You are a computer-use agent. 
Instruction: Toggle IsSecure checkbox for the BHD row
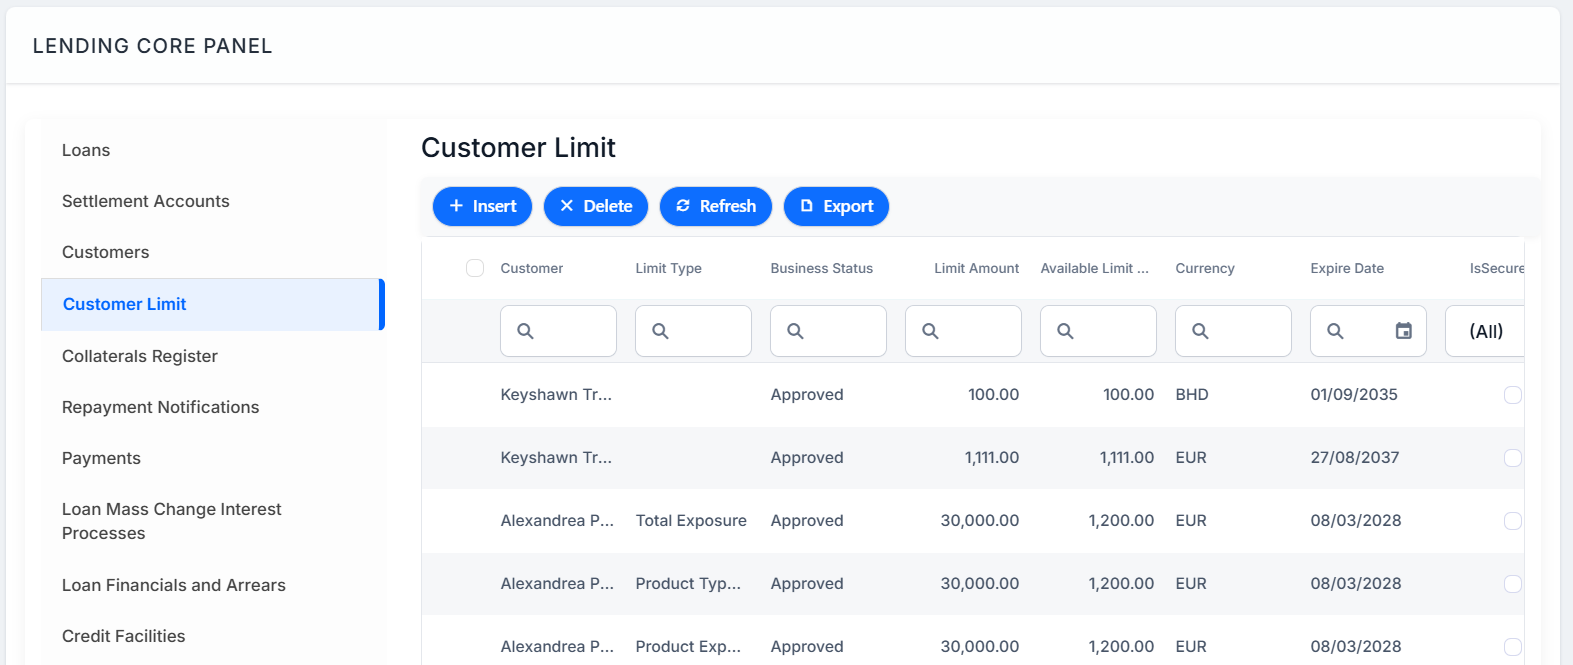click(1513, 395)
